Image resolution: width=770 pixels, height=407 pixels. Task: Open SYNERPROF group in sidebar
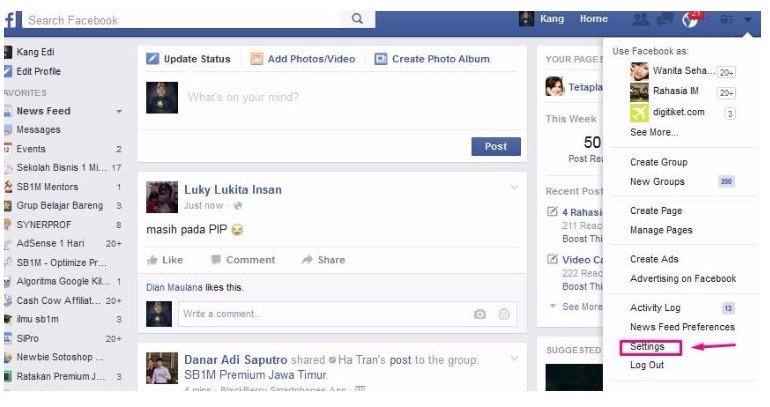pos(44,224)
